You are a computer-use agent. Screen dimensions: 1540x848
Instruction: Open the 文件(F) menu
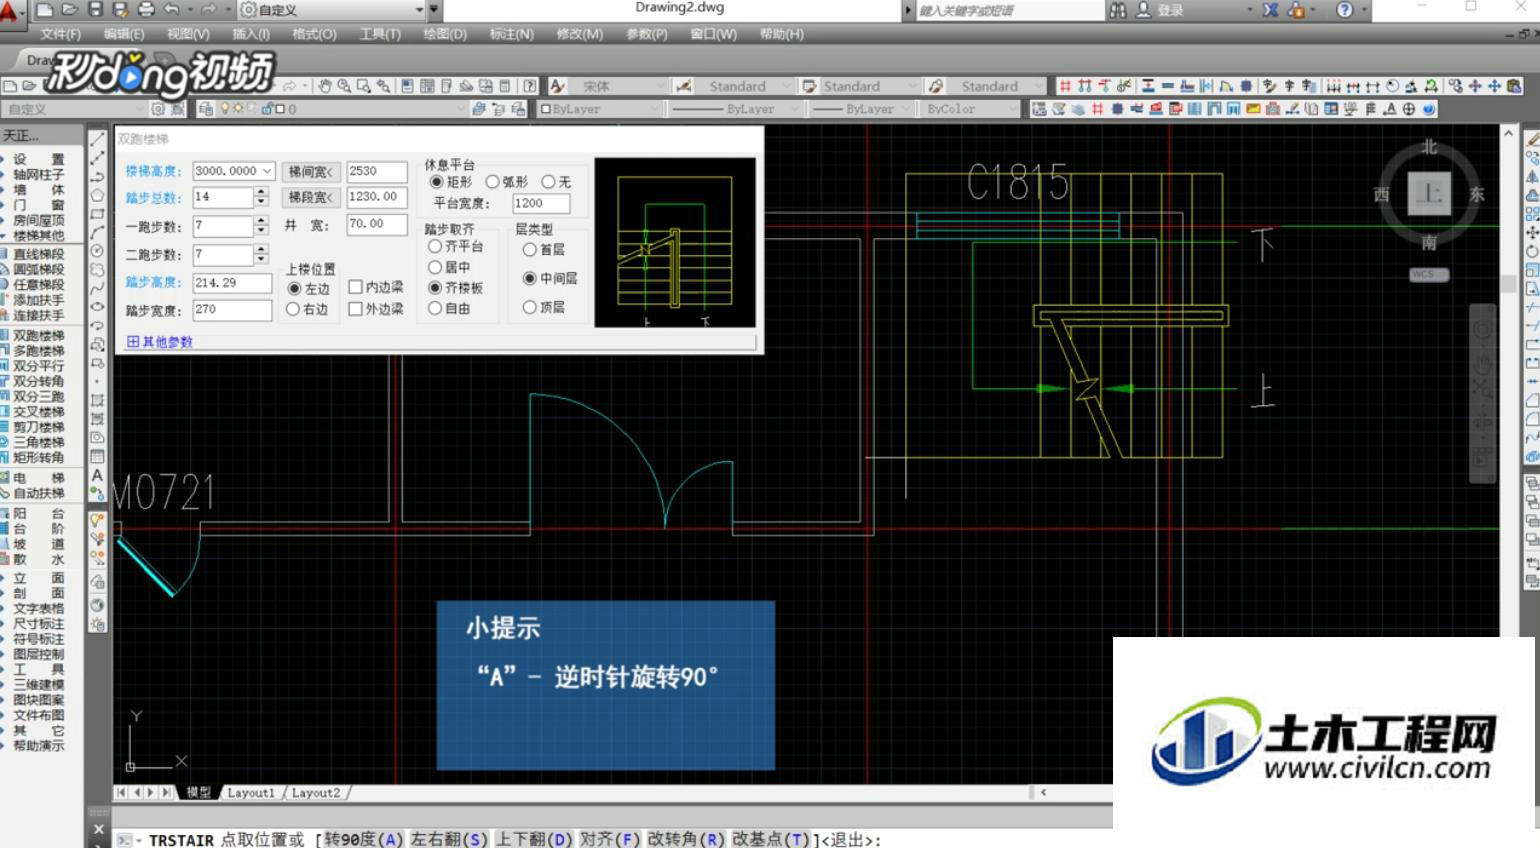pyautogui.click(x=60, y=34)
